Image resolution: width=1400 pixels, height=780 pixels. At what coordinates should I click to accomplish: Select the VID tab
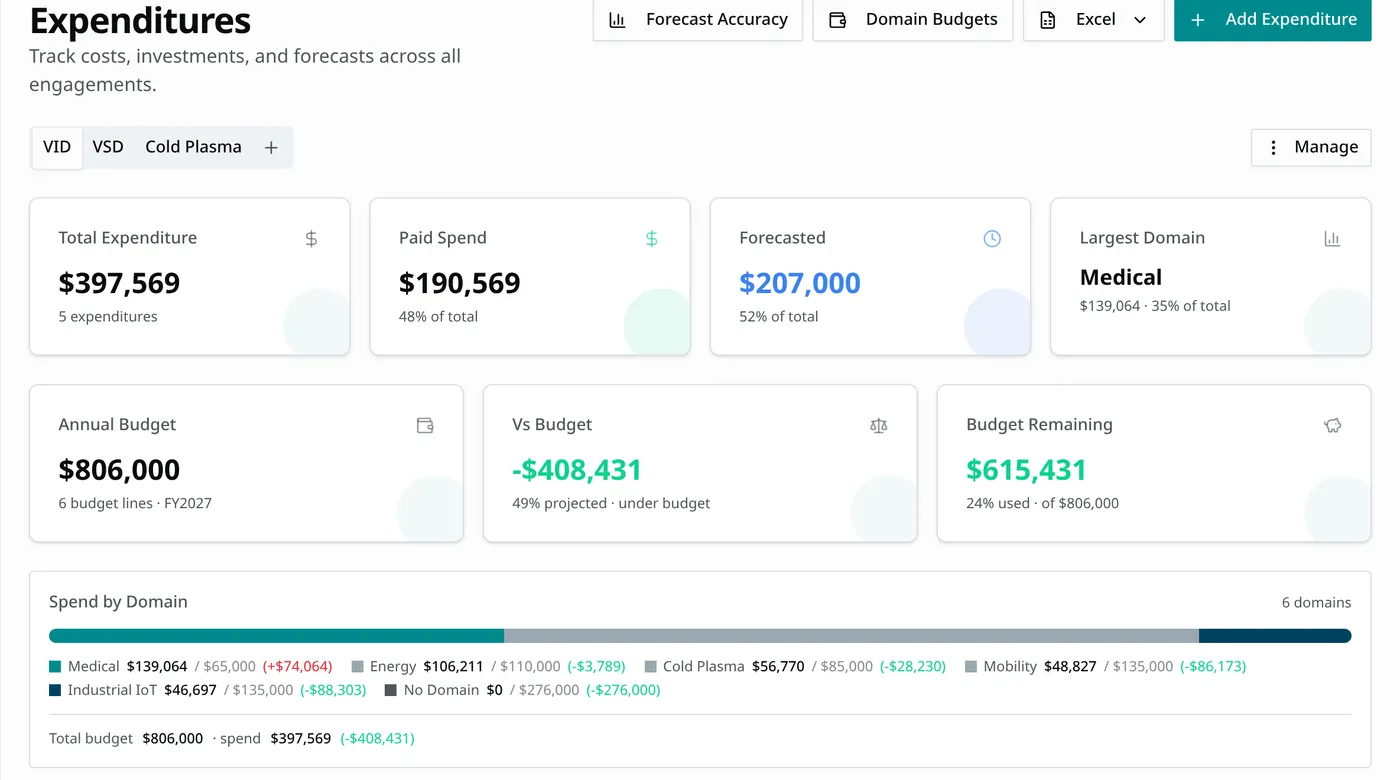57,147
